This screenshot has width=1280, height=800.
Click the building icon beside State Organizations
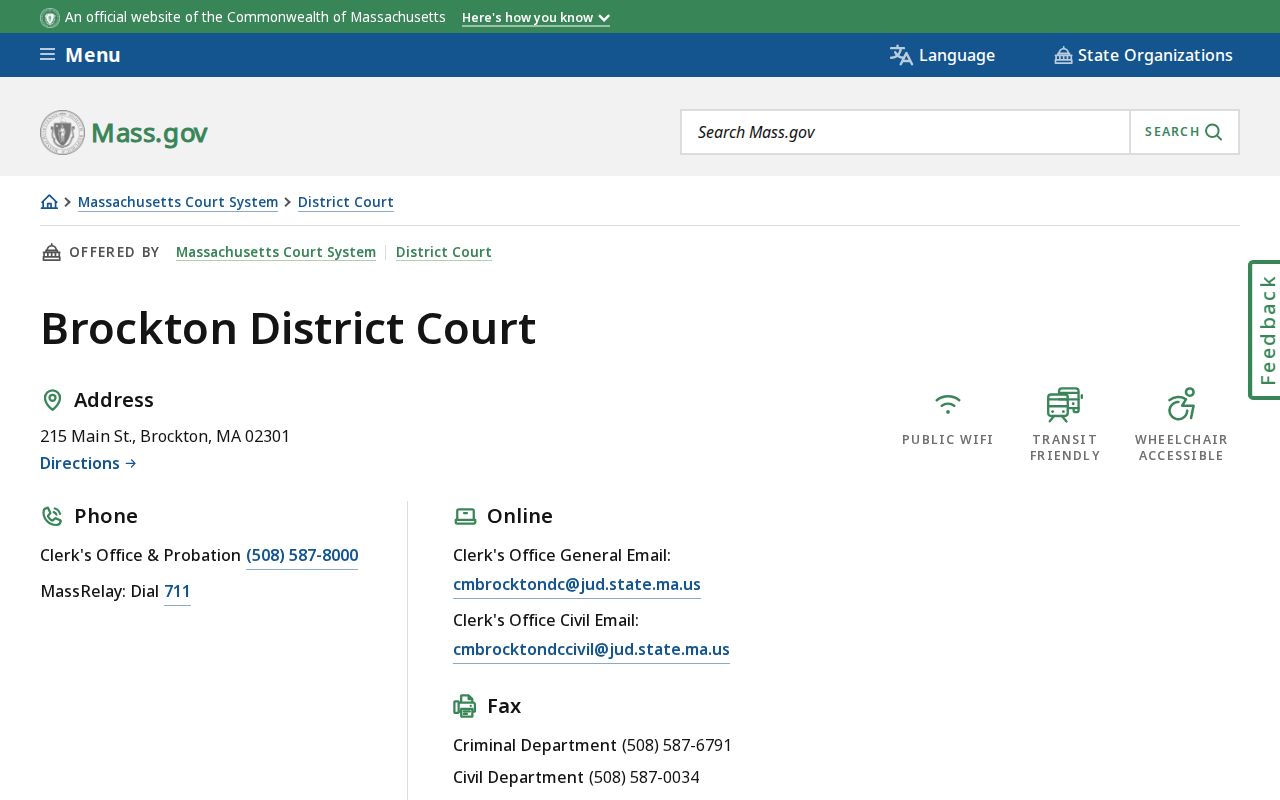[1063, 55]
